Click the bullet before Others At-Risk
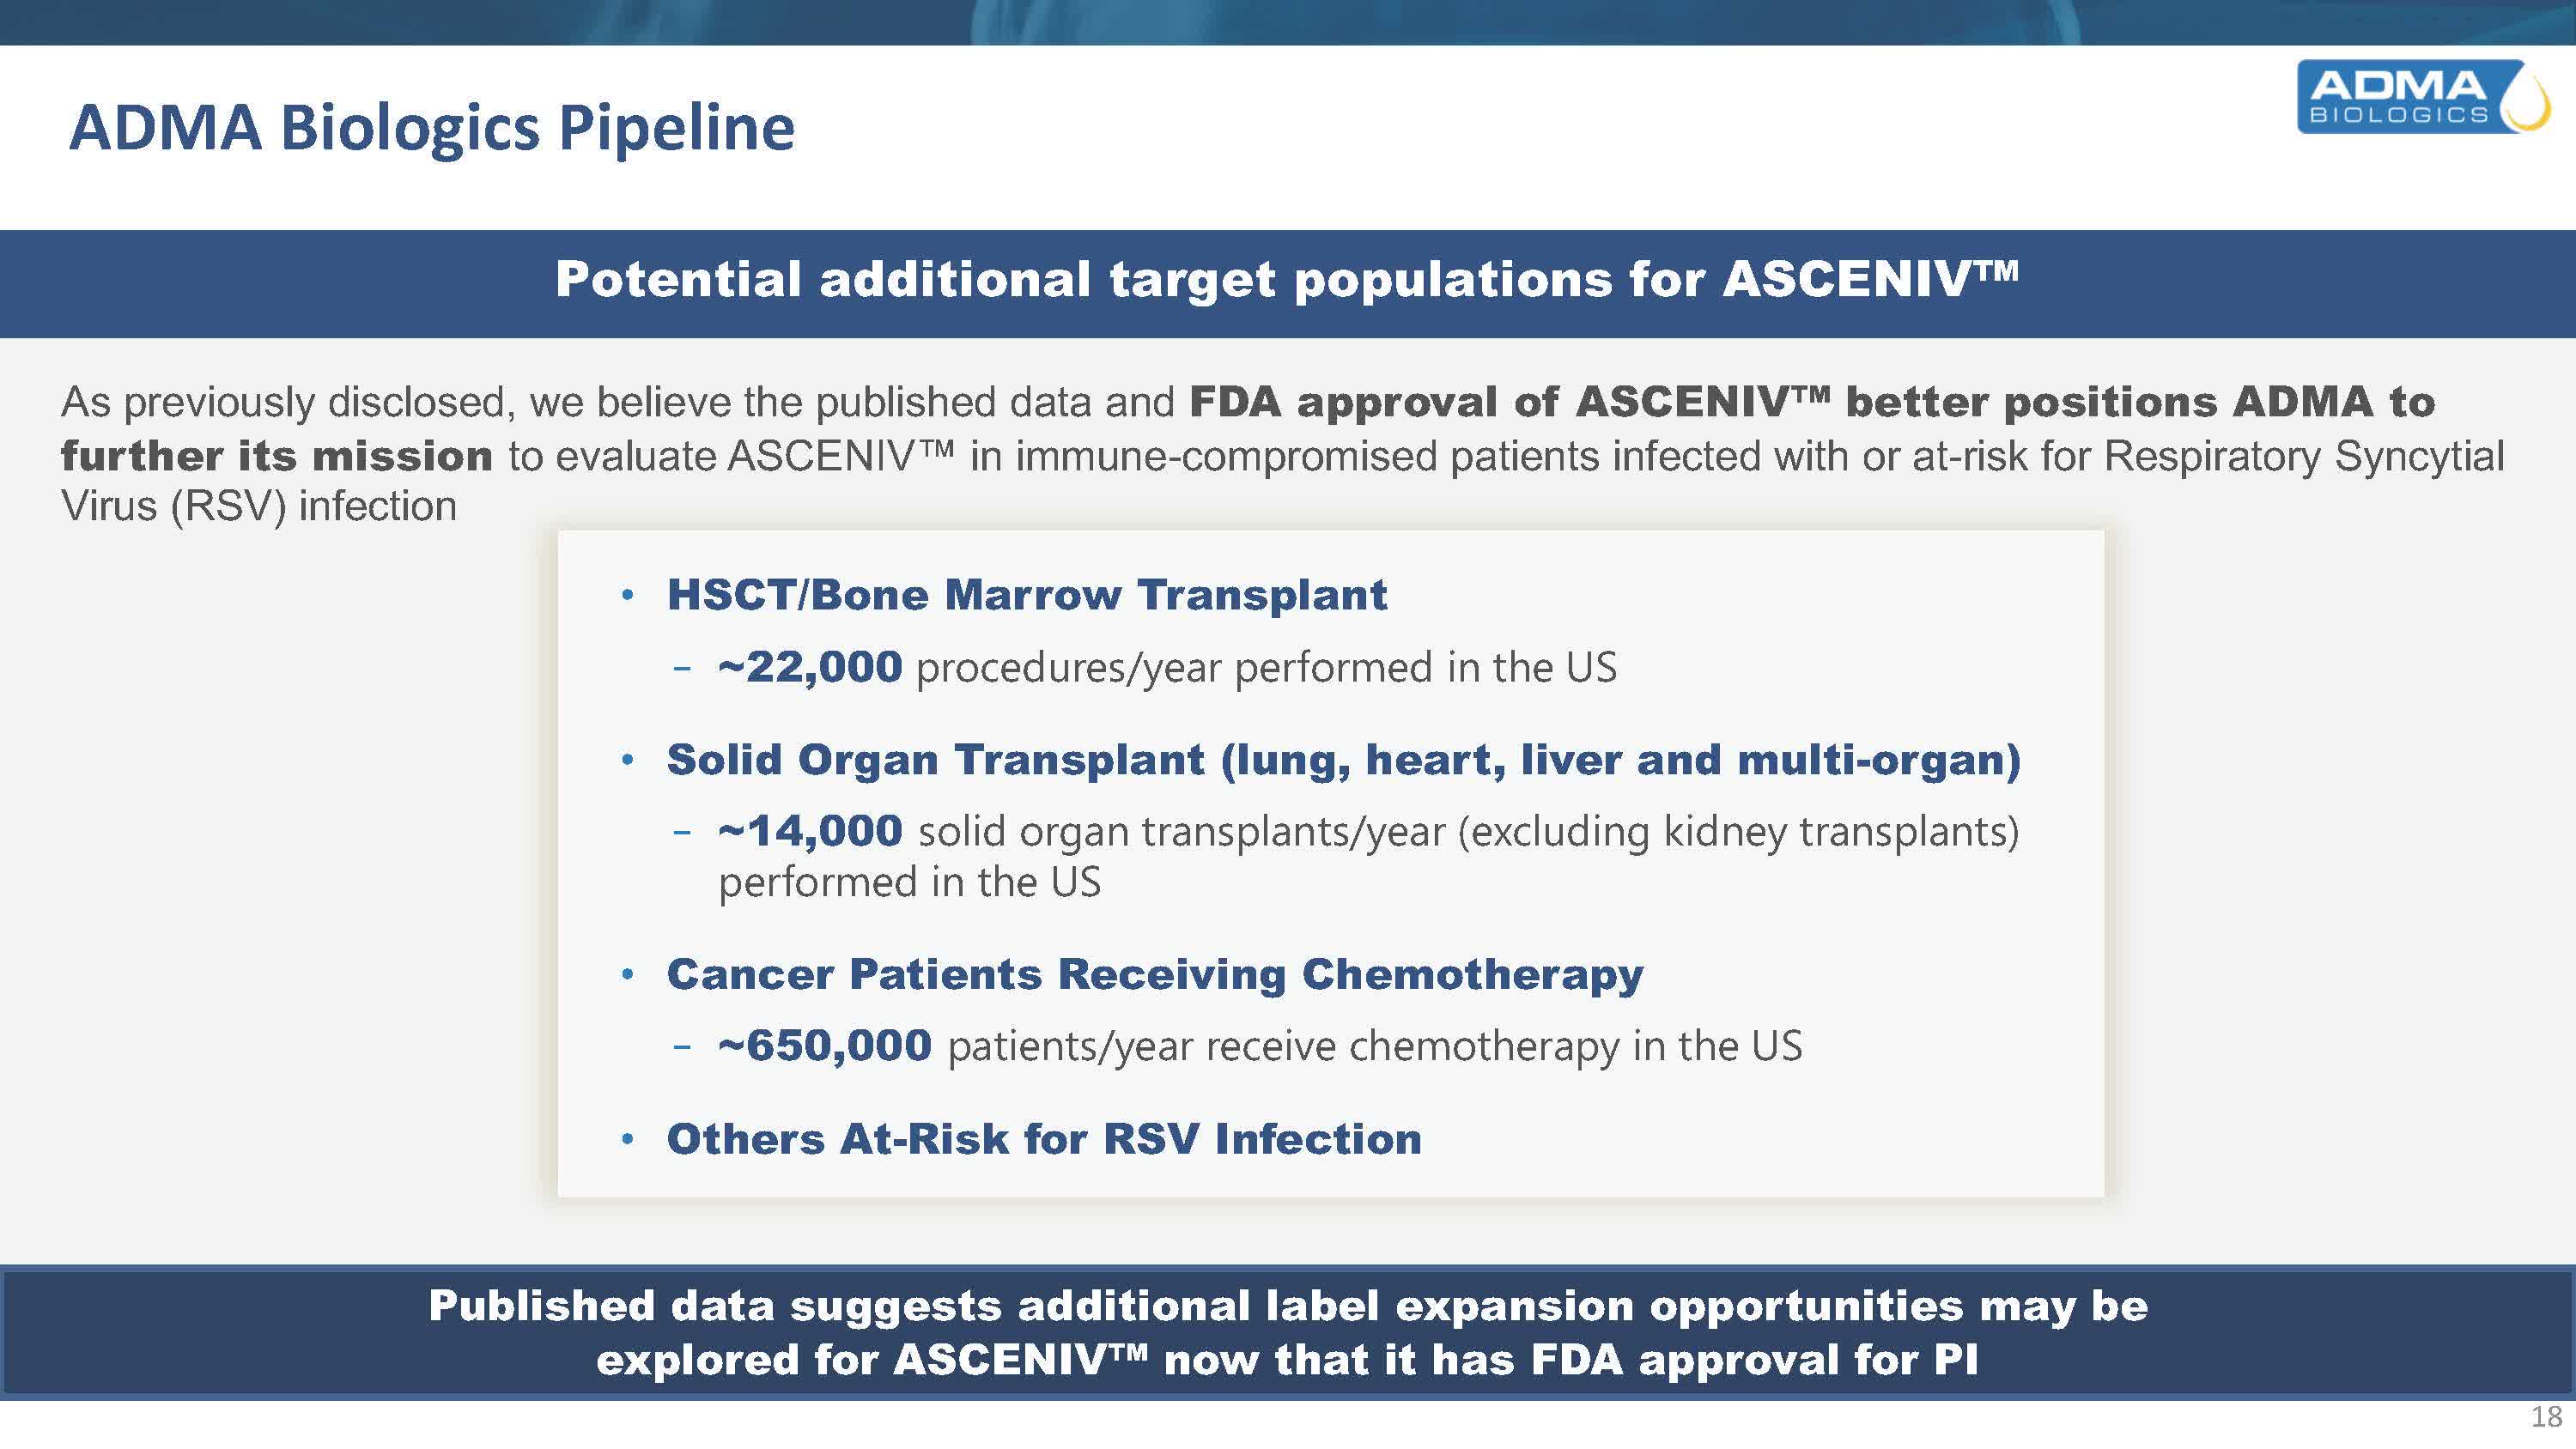The height and width of the screenshot is (1449, 2576). pyautogui.click(x=628, y=1139)
